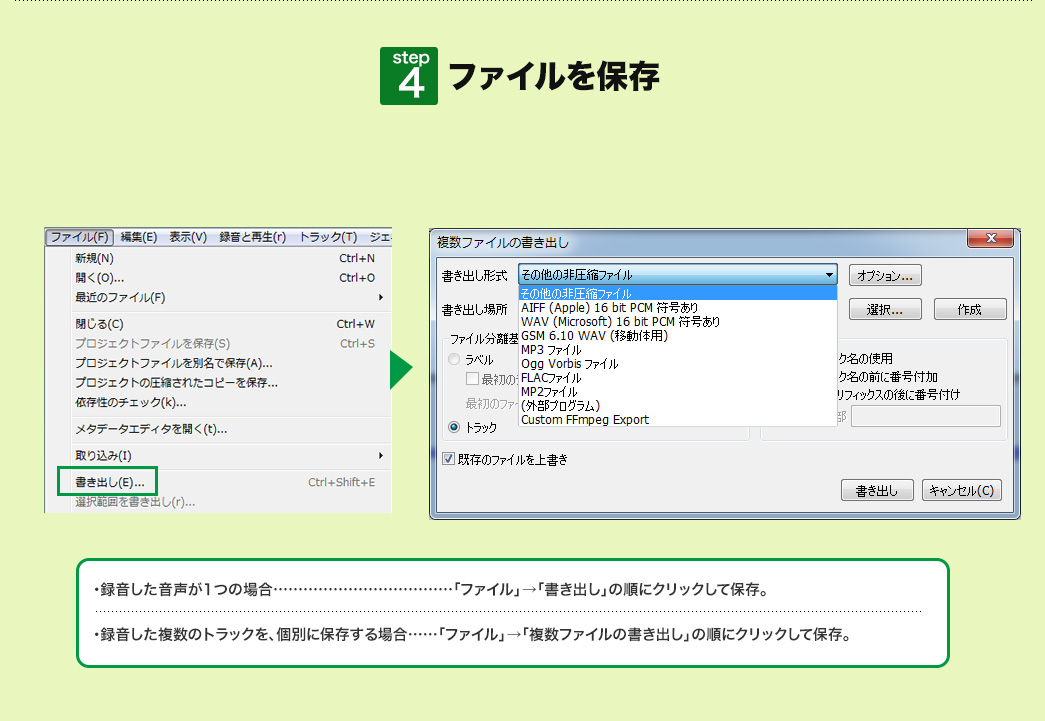Select Custom FFmpeg Export option
Viewport: 1045px width, 721px height.
click(677, 419)
